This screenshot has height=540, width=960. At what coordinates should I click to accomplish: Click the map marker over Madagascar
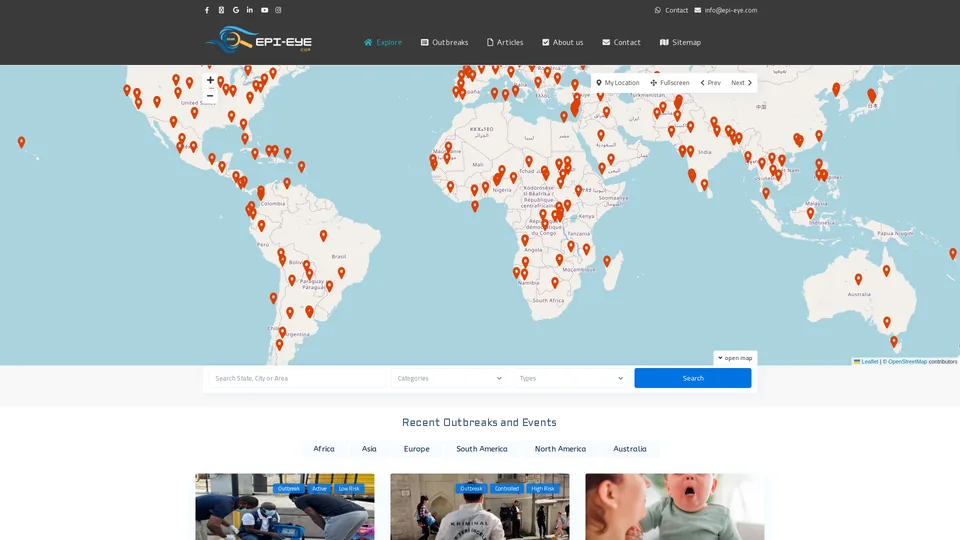pyautogui.click(x=607, y=261)
